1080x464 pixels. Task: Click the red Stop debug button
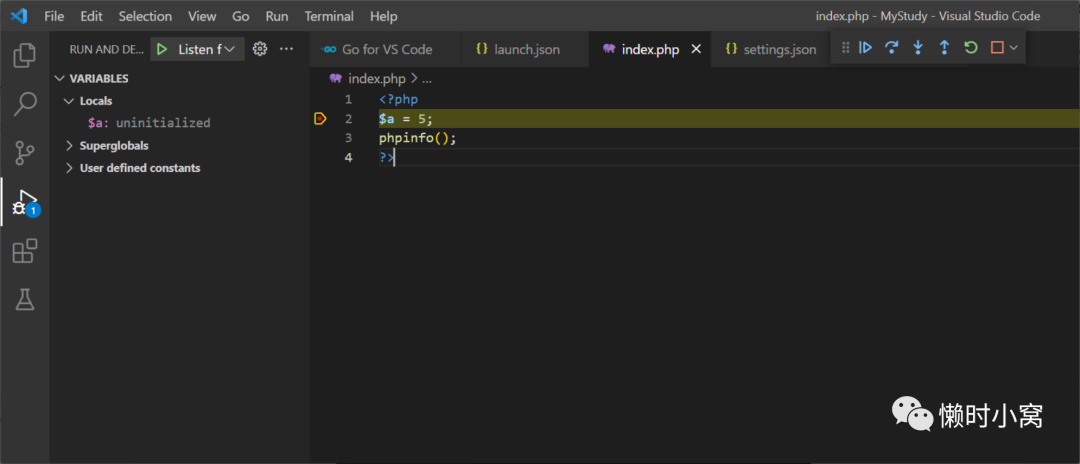pos(997,48)
